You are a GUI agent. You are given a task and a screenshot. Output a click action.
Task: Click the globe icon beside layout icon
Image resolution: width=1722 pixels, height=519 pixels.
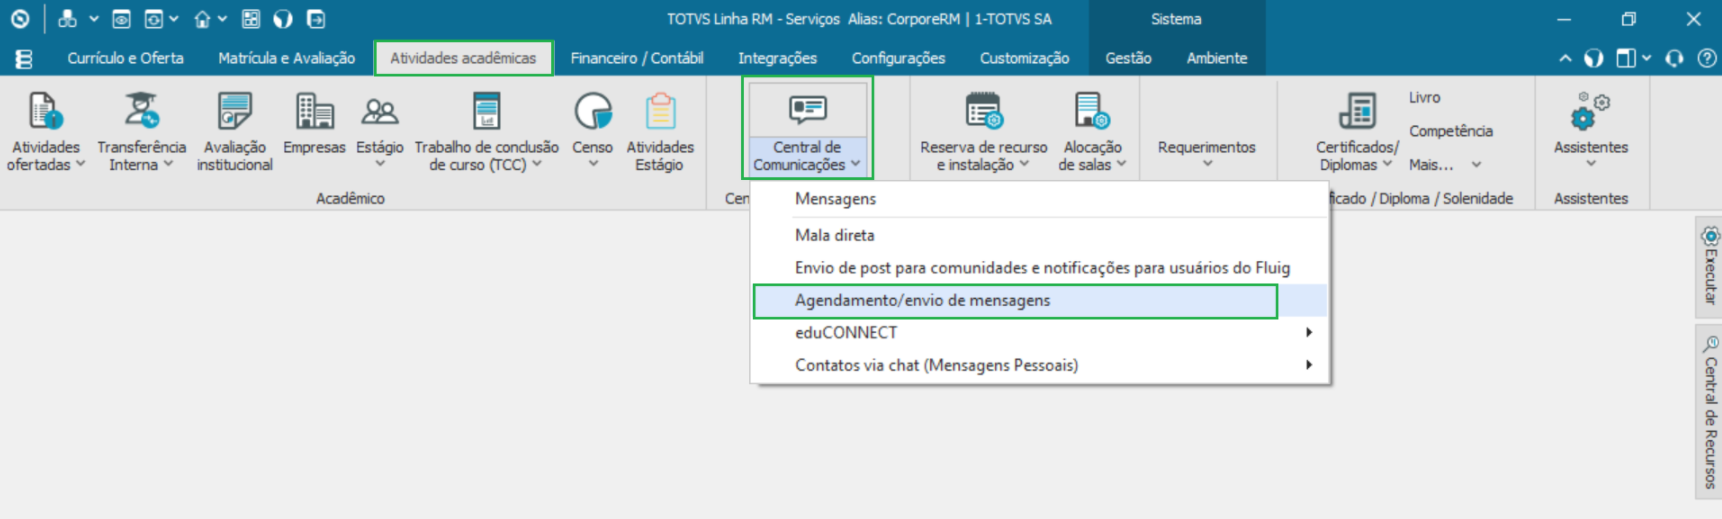[x=1594, y=58]
